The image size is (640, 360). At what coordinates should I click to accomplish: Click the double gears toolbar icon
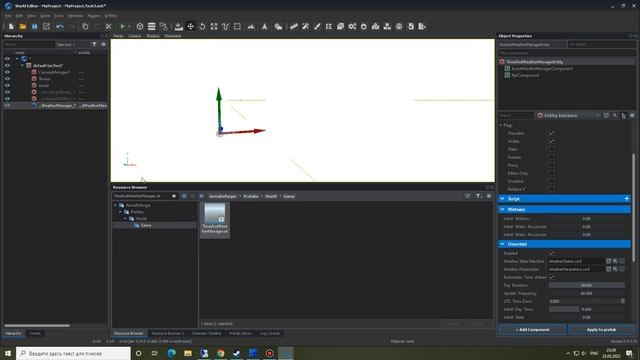pos(352,27)
